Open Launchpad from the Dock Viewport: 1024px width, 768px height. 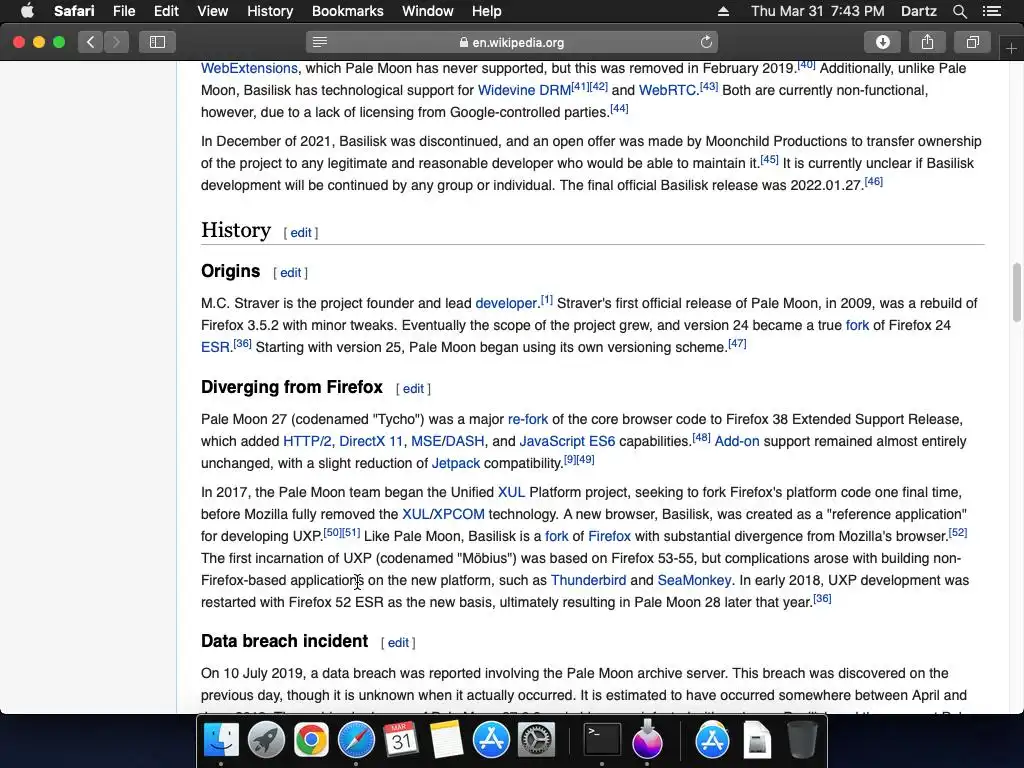tap(266, 740)
